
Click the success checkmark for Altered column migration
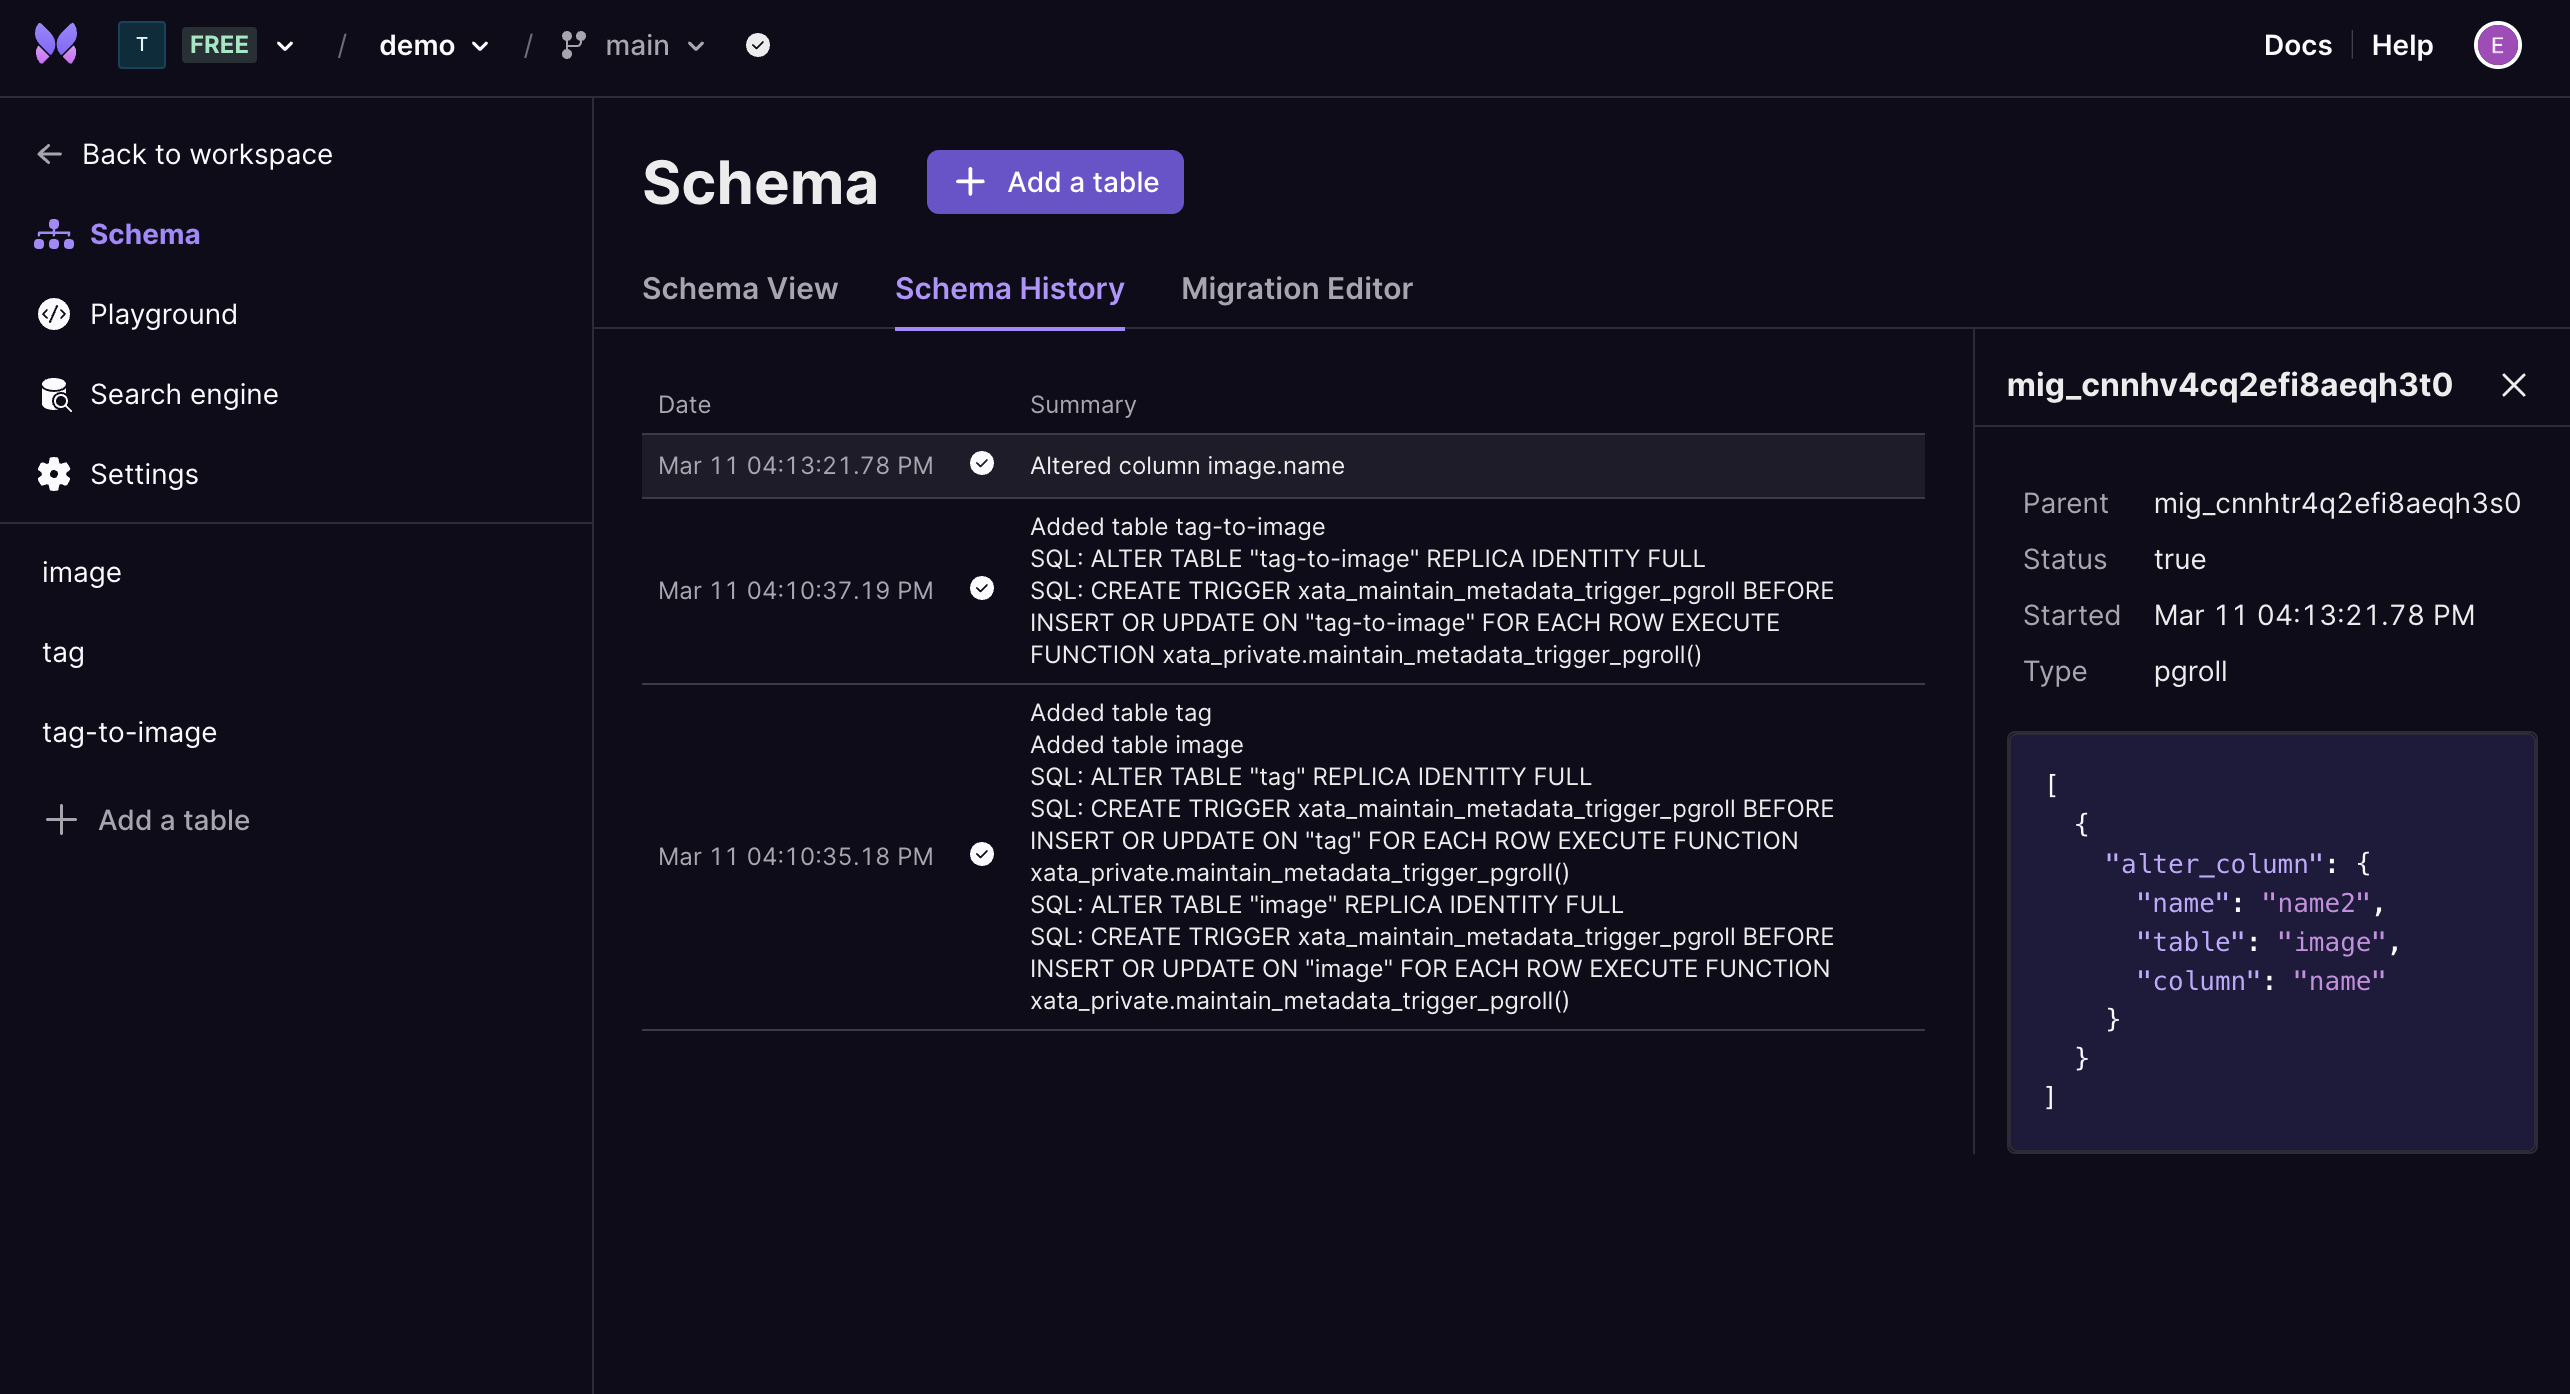click(982, 463)
